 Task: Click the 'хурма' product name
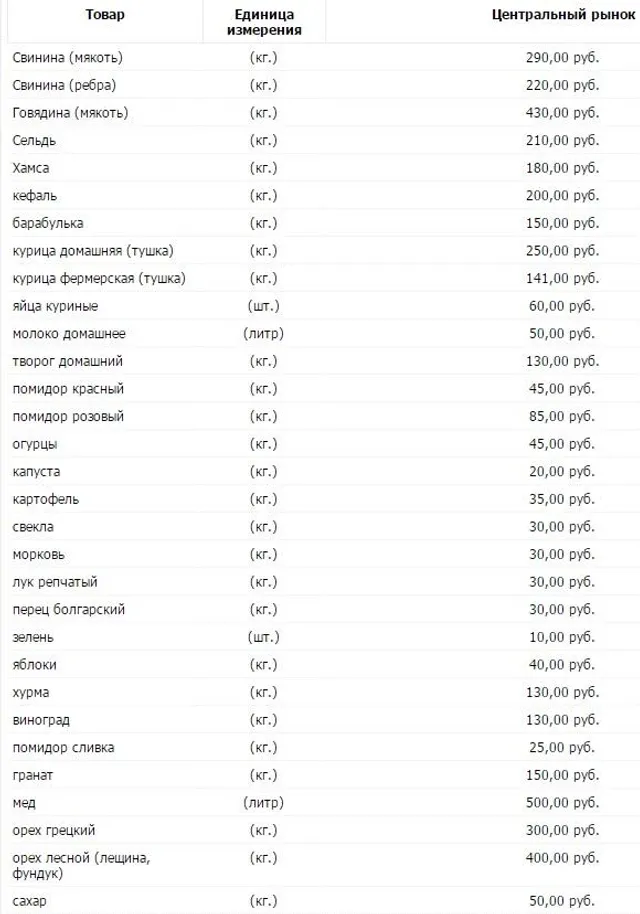(x=32, y=692)
